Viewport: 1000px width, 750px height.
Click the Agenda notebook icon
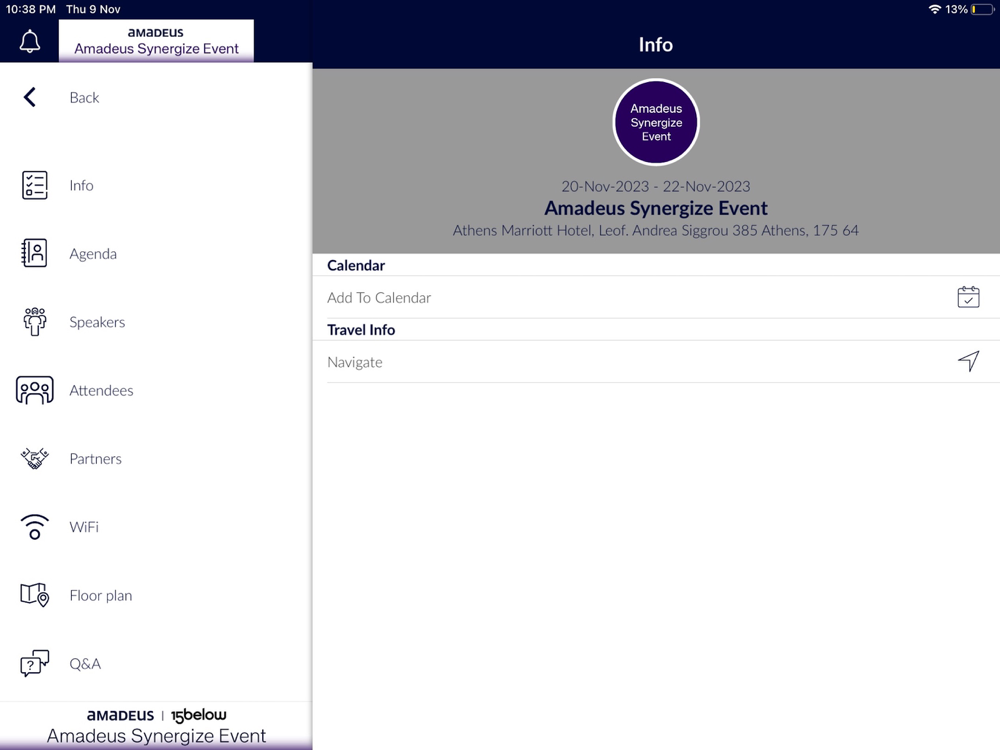(34, 253)
